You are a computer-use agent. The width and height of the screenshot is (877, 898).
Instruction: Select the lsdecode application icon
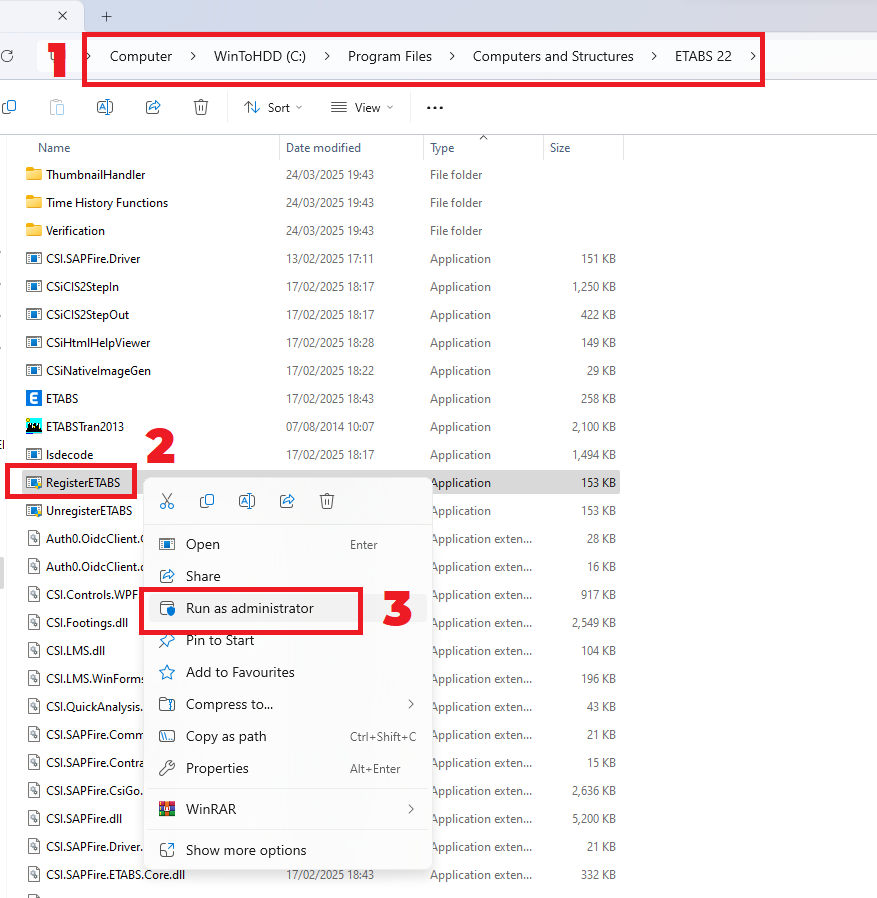(34, 454)
